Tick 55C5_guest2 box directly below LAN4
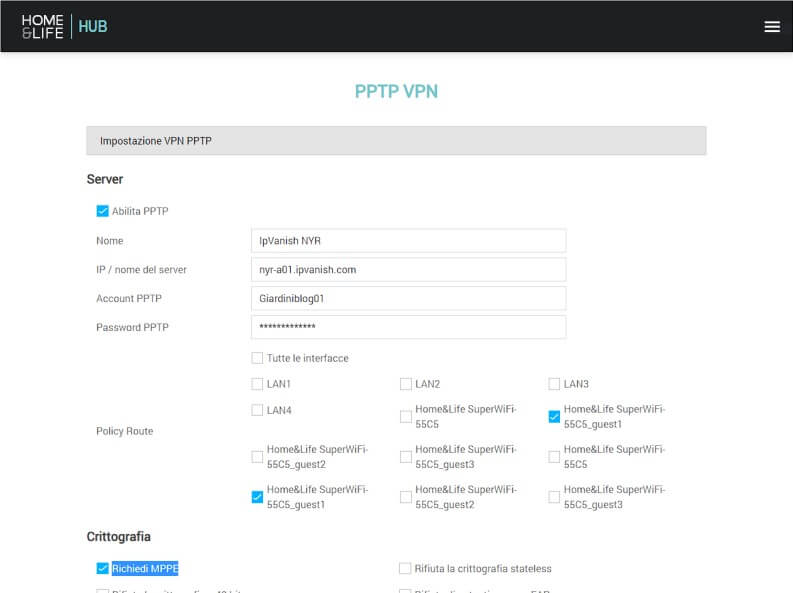Viewport: 793px width, 593px height. (x=257, y=457)
